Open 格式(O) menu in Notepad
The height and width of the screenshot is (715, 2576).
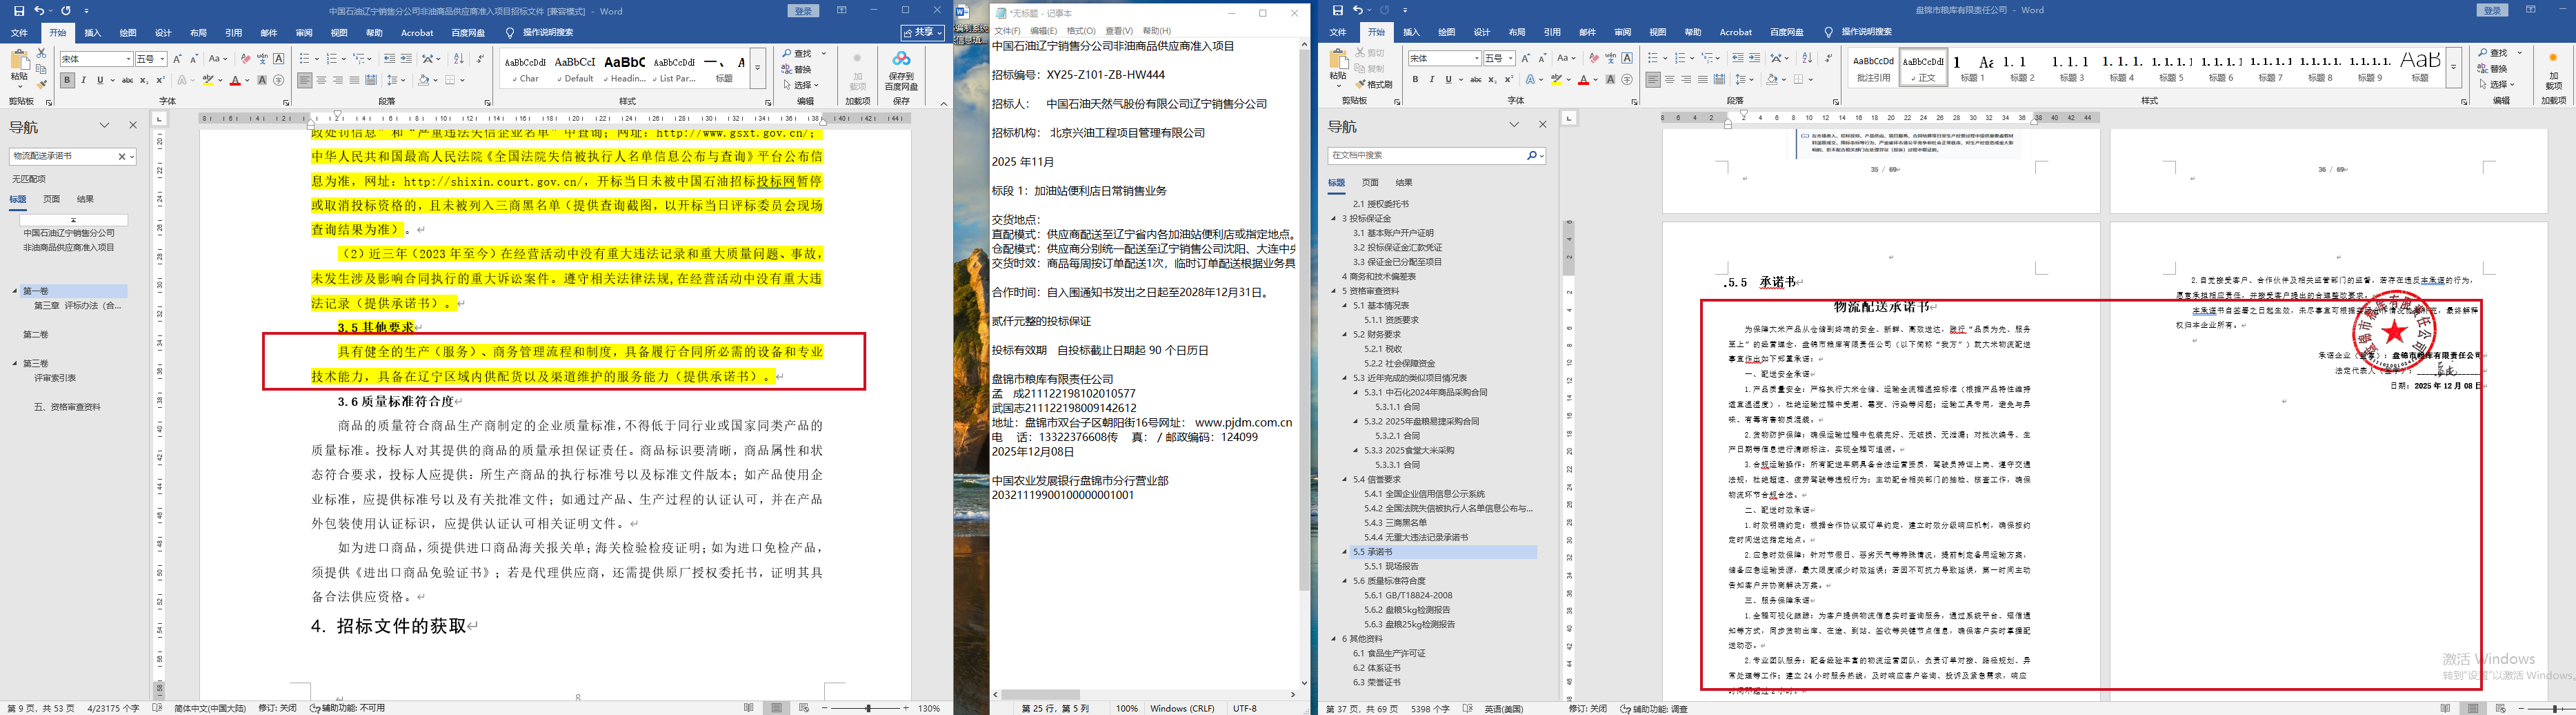[x=1081, y=31]
